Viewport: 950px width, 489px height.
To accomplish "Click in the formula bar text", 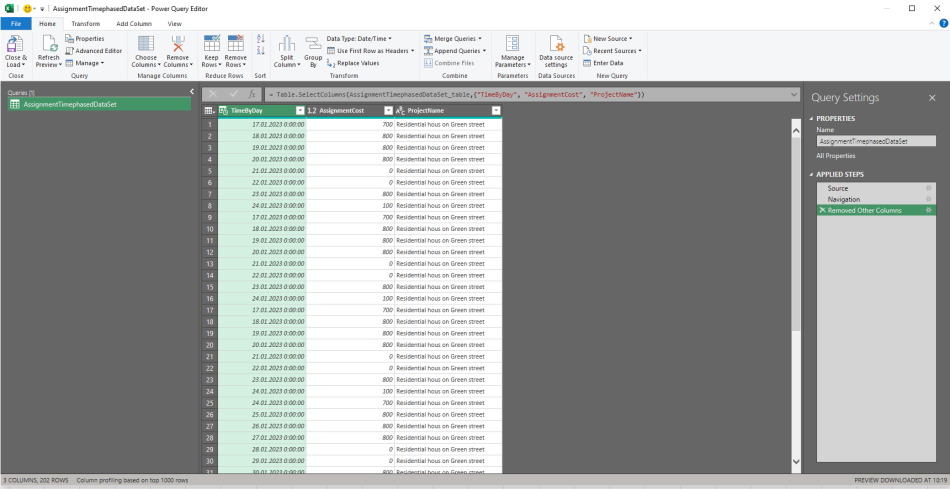I will (x=456, y=95).
